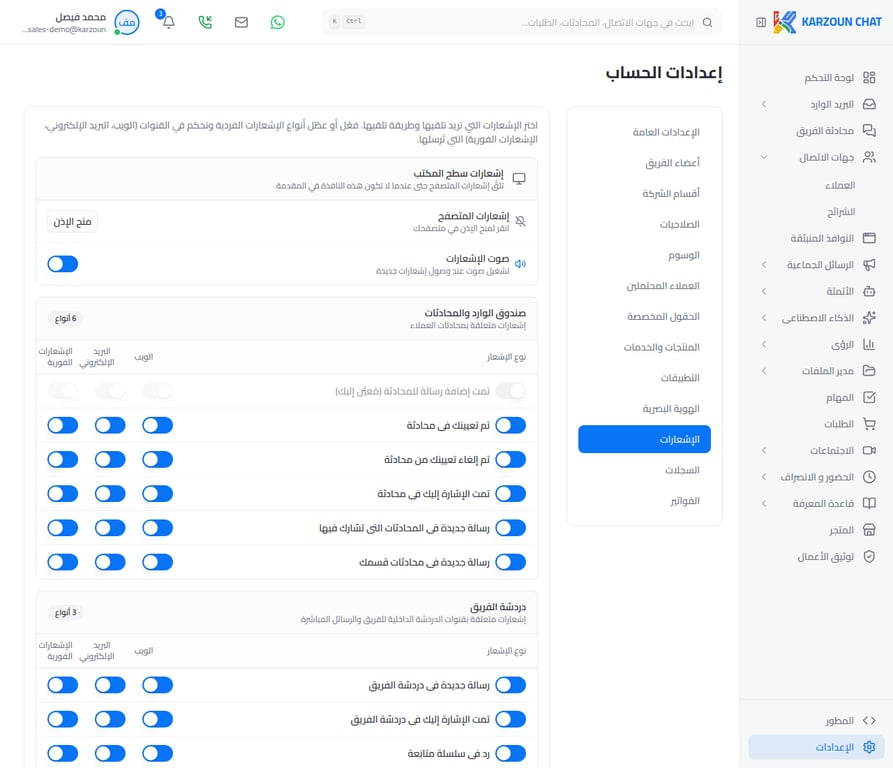Open الصلاحيات settings tab
The width and height of the screenshot is (893, 768).
coord(644,224)
